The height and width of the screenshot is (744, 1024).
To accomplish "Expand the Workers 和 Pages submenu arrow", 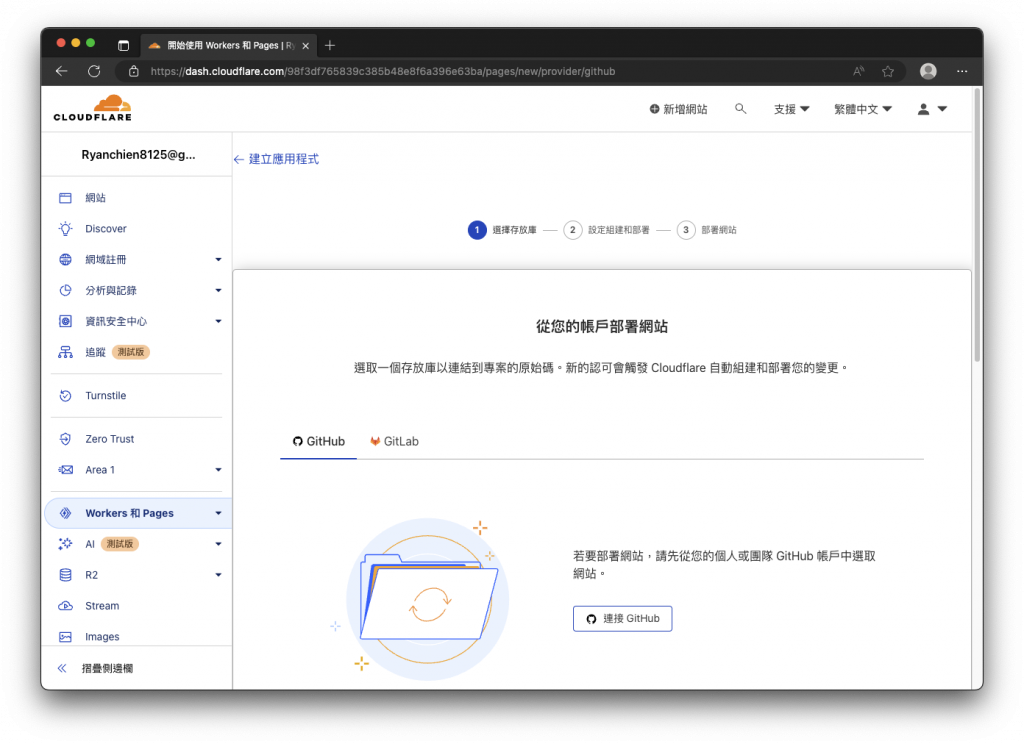I will pyautogui.click(x=218, y=513).
